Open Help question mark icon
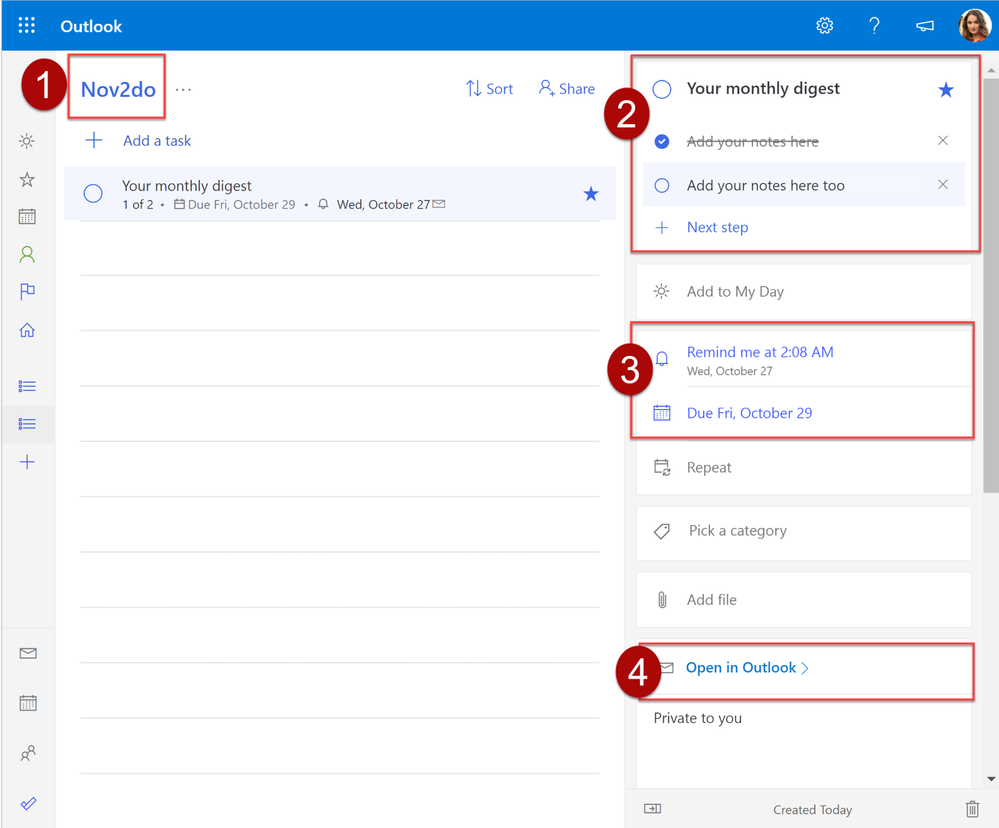 874,25
